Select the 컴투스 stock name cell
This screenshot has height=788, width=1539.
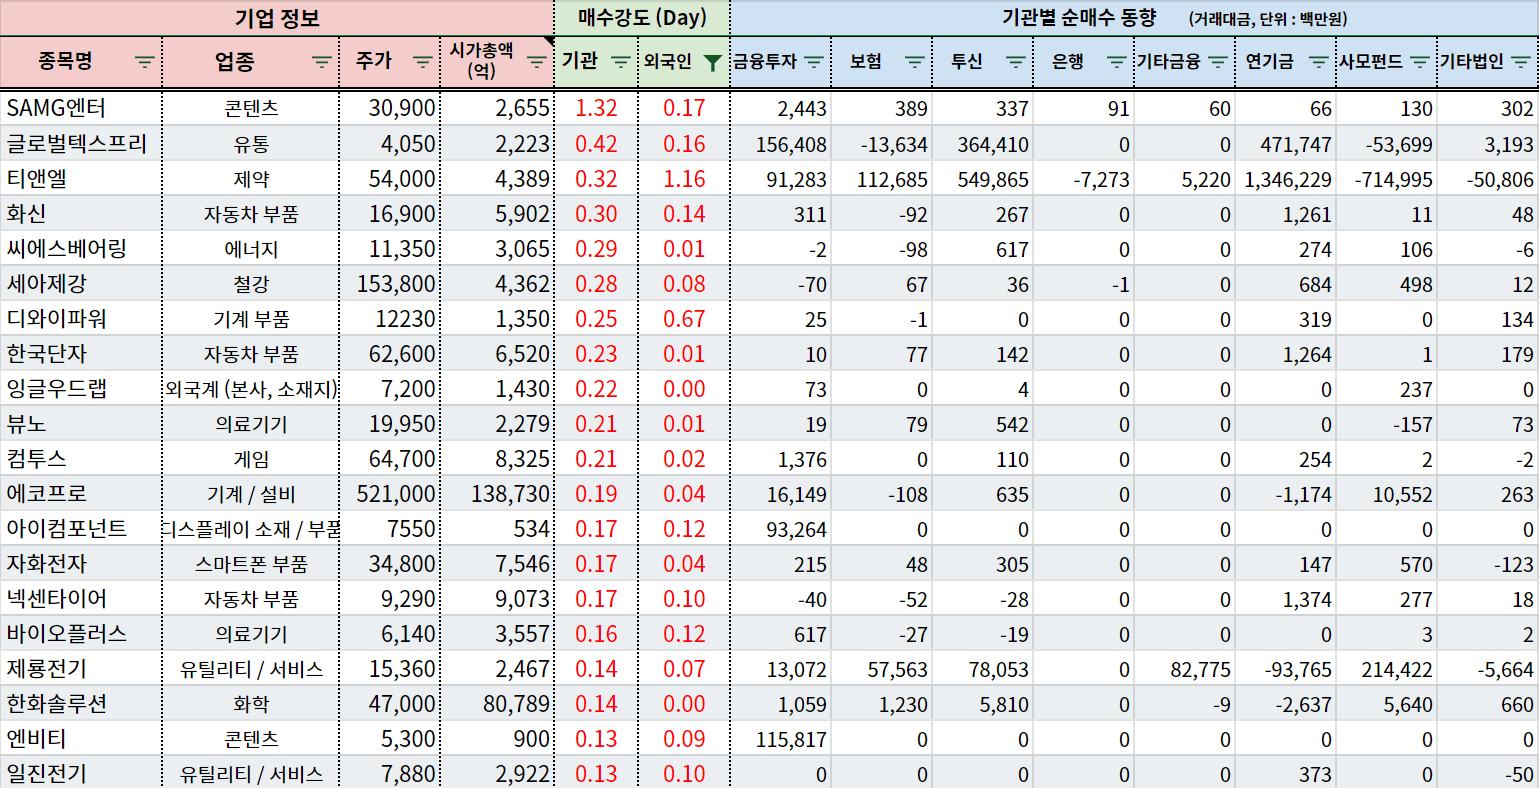pos(80,458)
